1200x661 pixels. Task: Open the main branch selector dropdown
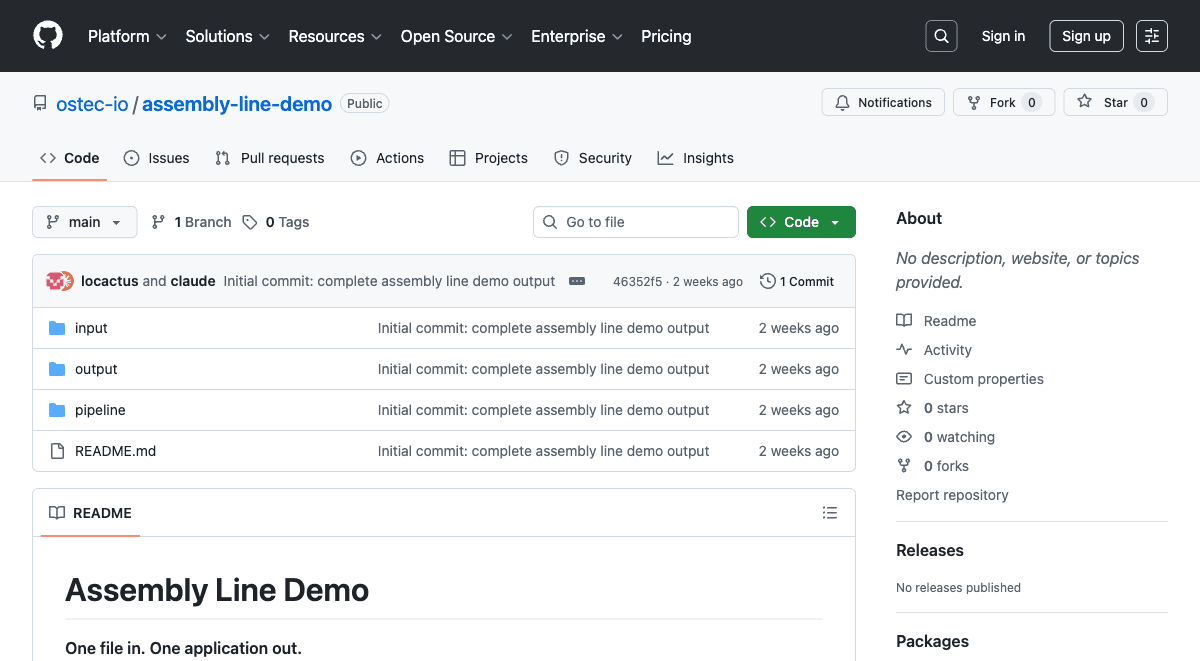pyautogui.click(x=84, y=222)
